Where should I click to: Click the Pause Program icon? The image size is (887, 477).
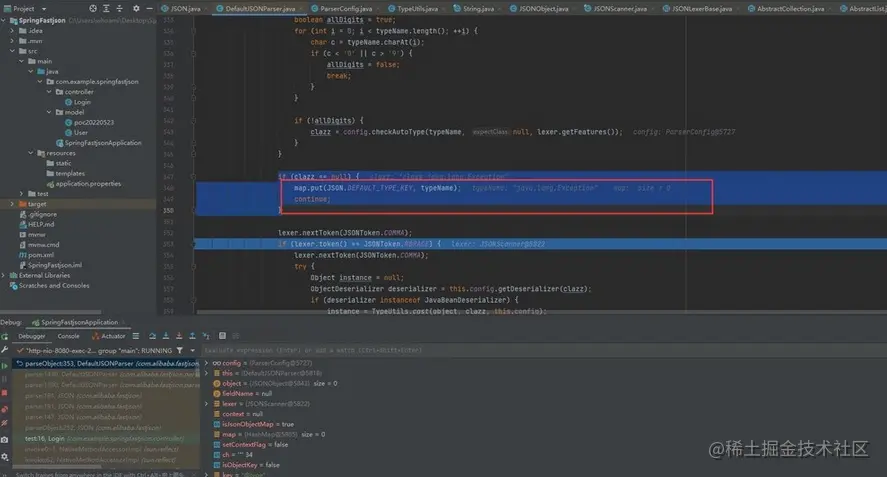5,379
